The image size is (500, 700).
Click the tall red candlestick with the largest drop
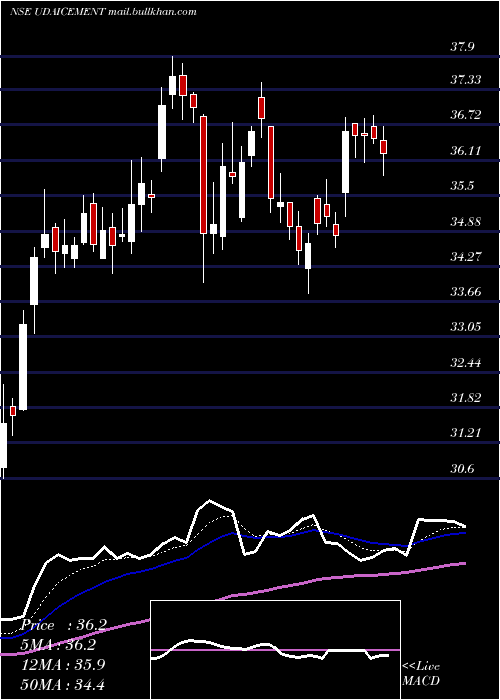[203, 175]
